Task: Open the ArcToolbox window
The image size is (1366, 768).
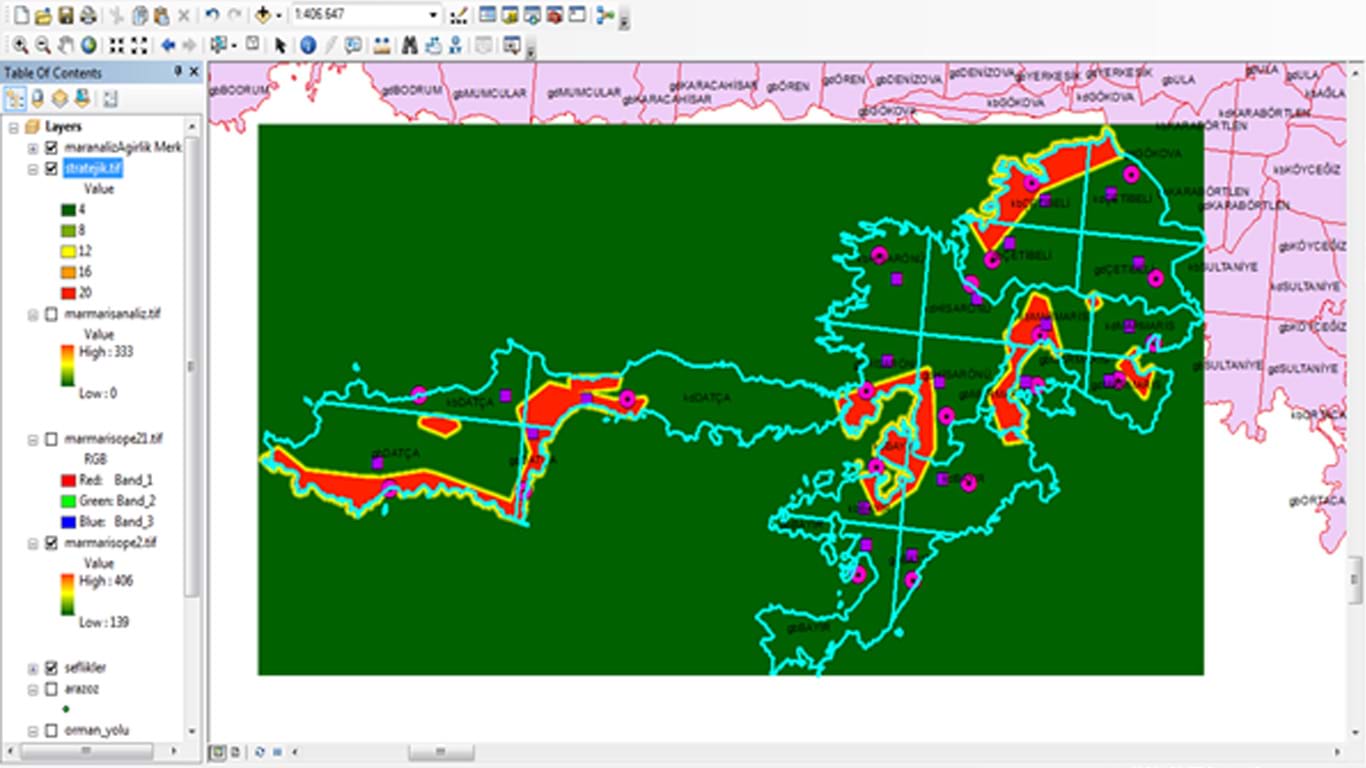Action: 554,16
